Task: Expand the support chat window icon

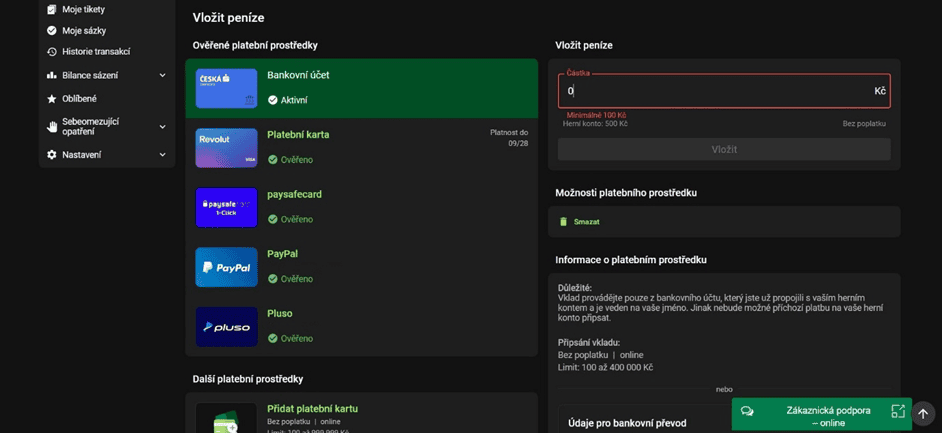Action: [x=898, y=411]
